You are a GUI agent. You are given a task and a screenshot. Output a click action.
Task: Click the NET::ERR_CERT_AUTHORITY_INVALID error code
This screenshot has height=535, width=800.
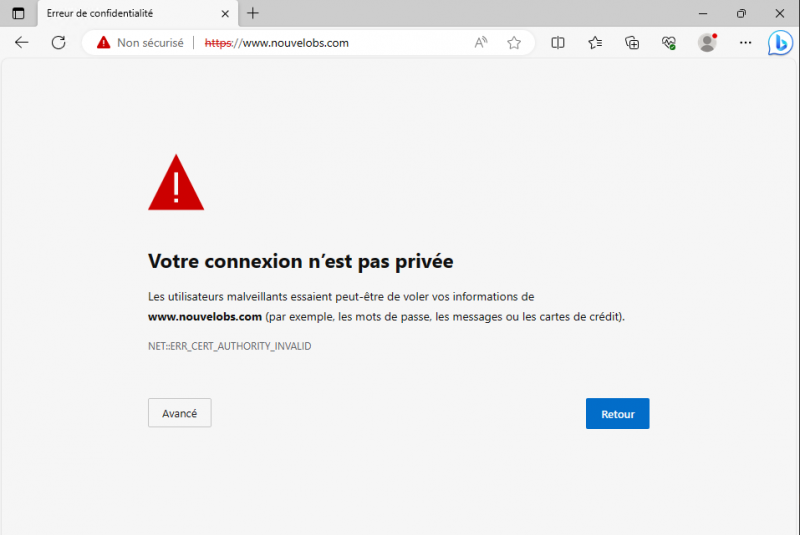coord(230,346)
